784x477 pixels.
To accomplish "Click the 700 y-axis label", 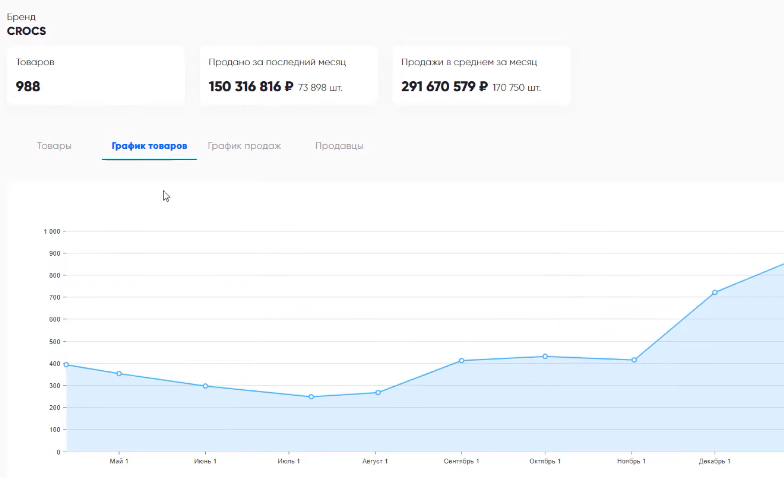I will [54, 298].
